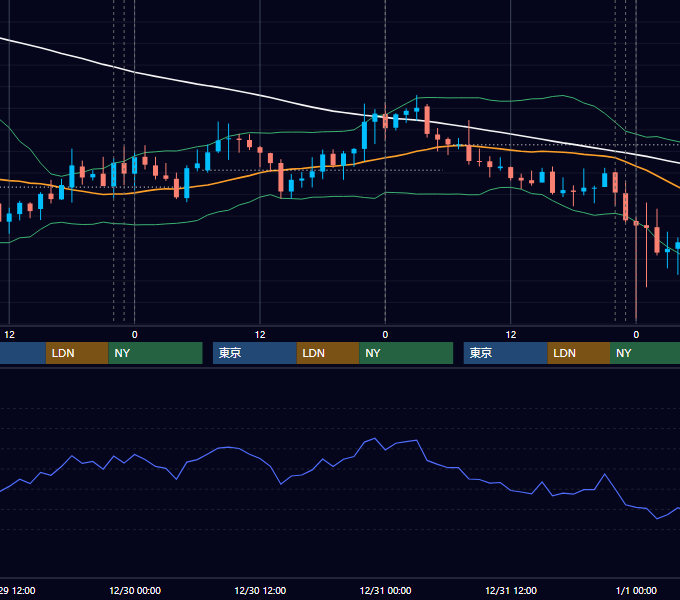Image resolution: width=680 pixels, height=600 pixels.
Task: Click the LDN session block following 12/30 12:00
Action: (x=328, y=353)
